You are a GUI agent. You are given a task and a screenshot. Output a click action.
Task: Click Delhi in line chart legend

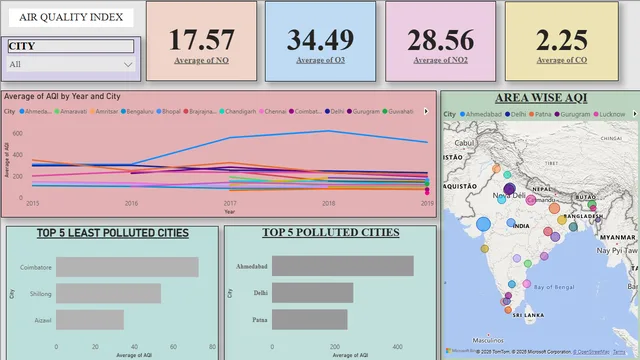coord(334,111)
